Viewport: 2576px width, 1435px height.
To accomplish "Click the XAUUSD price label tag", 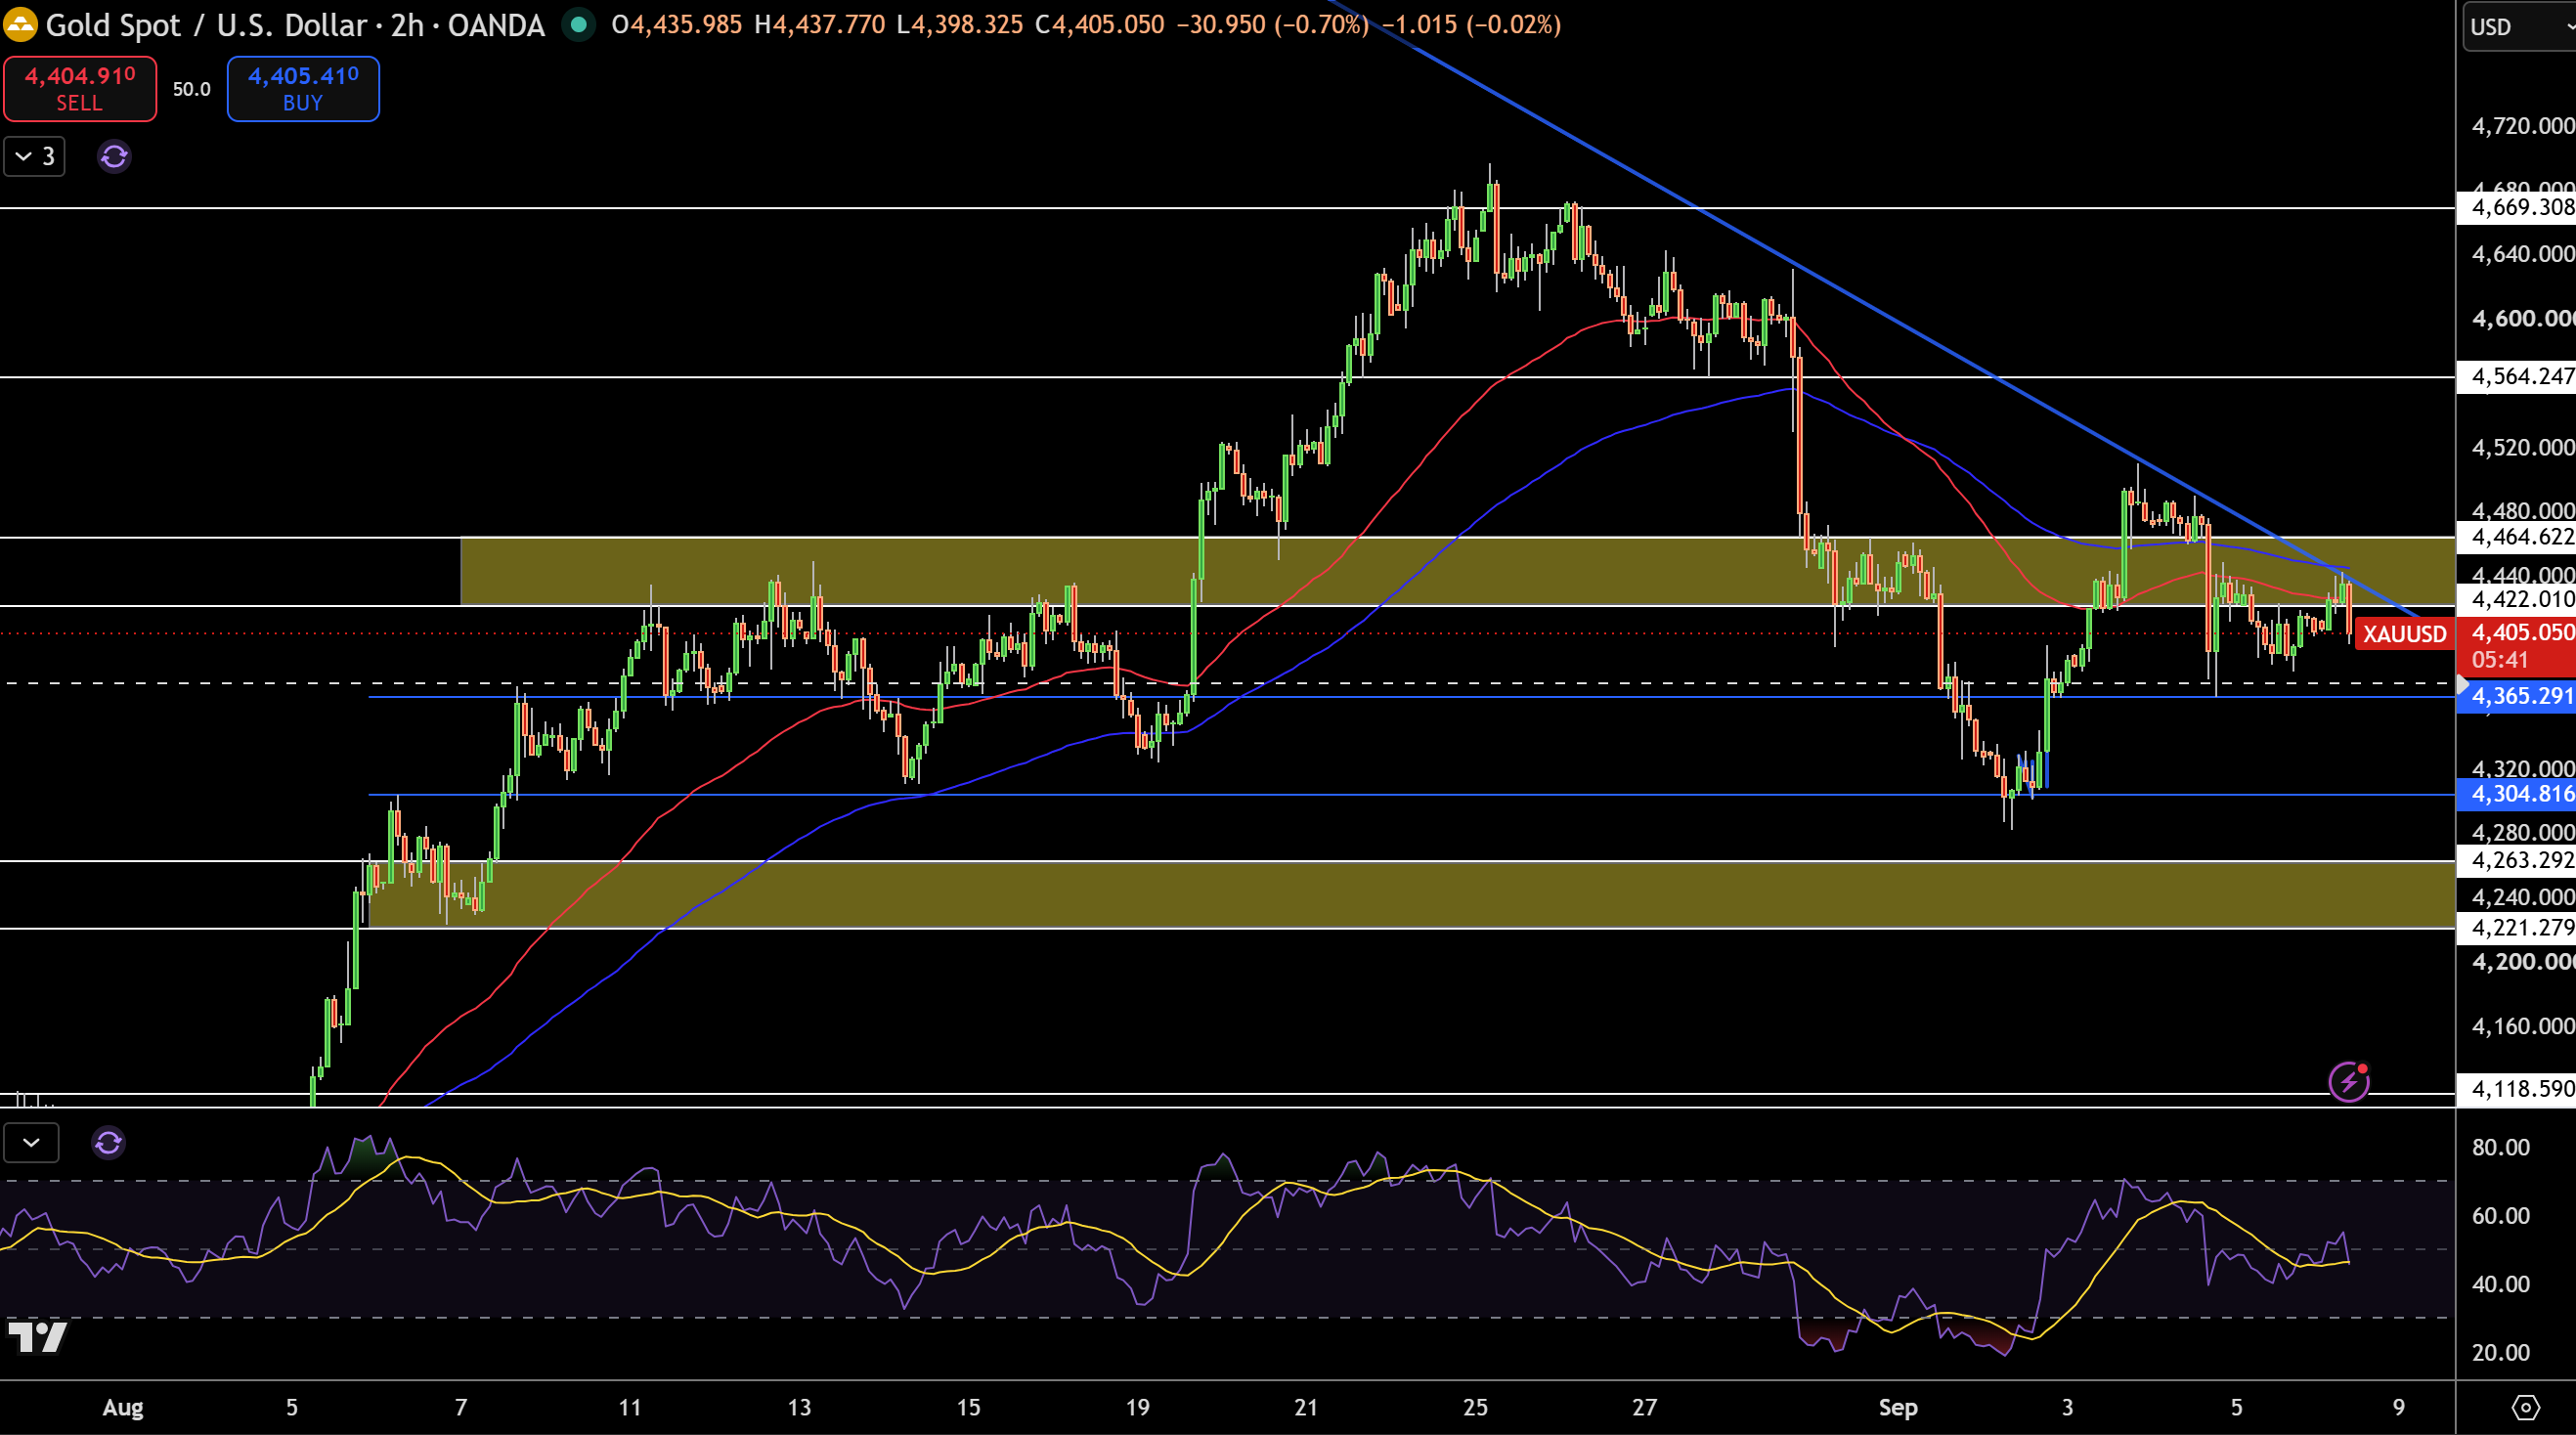I will click(2403, 634).
